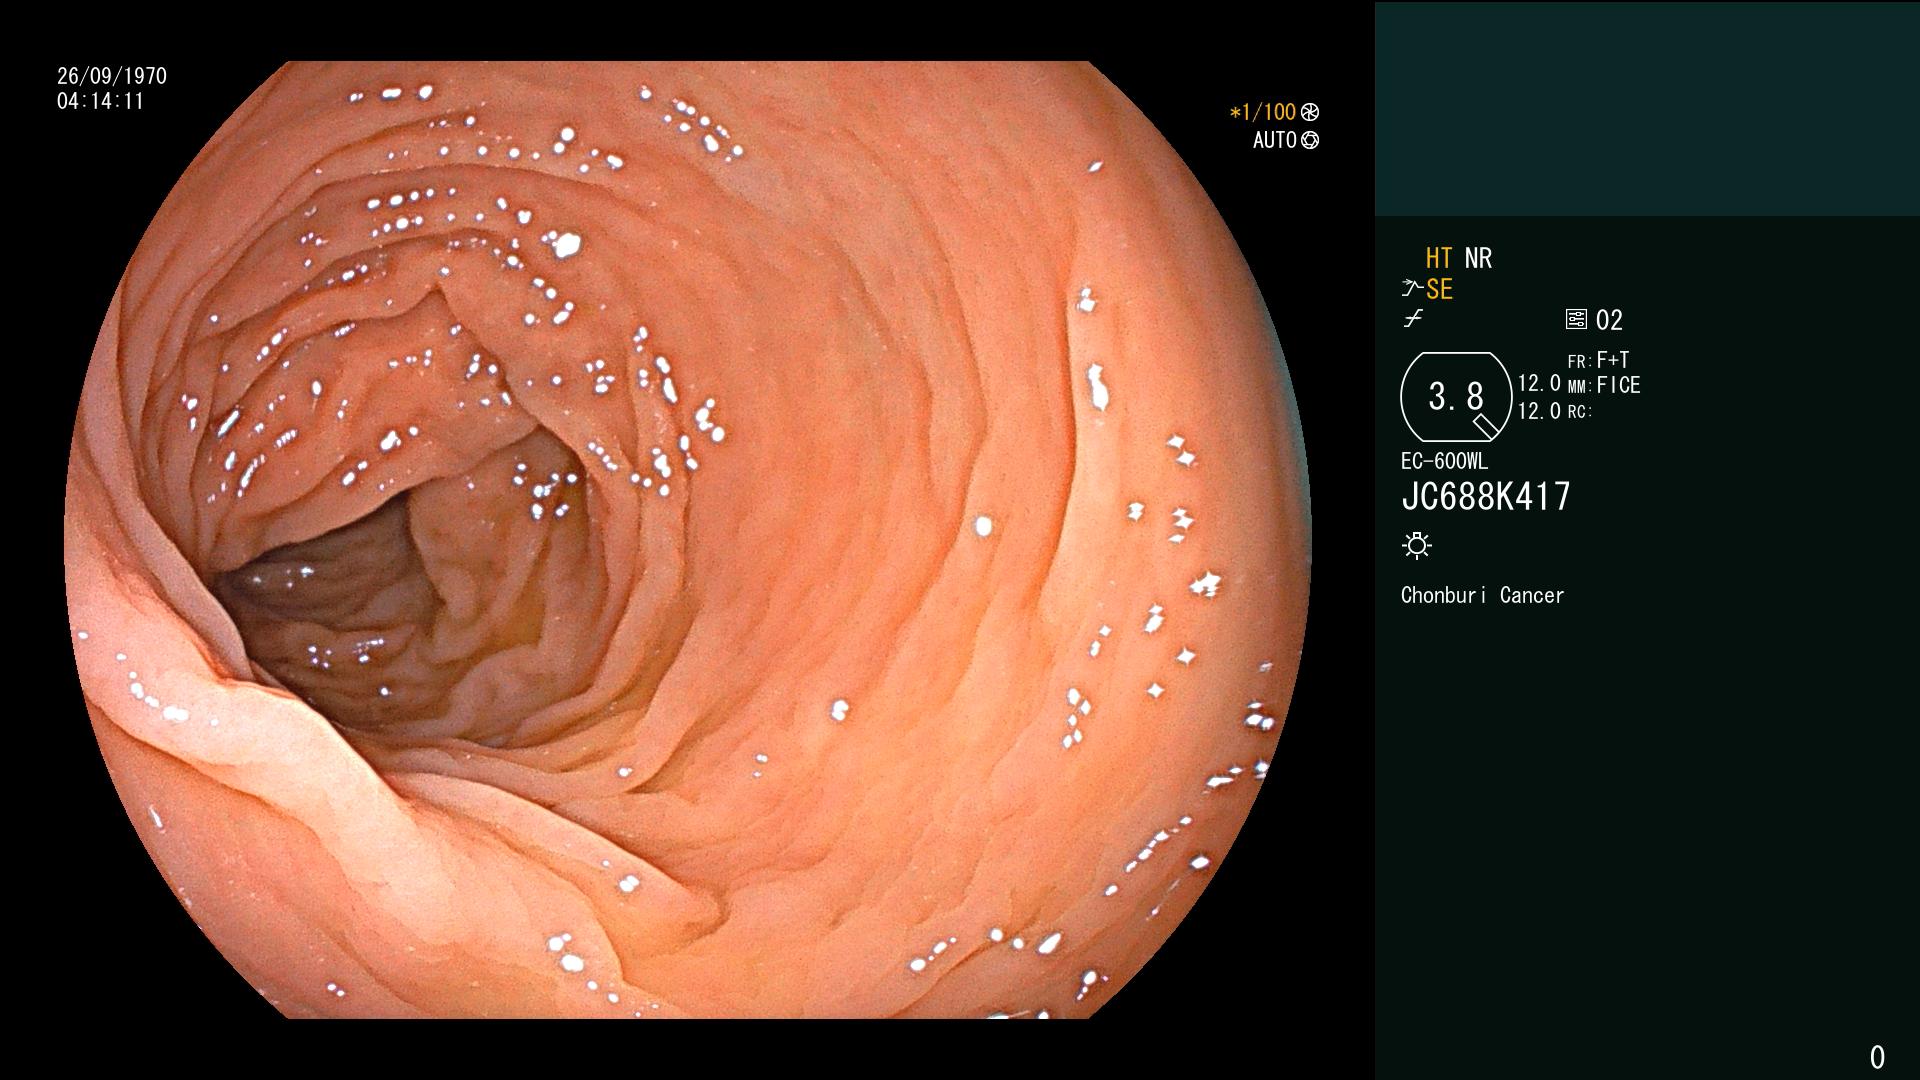1920x1080 pixels.
Task: Click the settings sliders icon beside 02
Action: pos(1576,320)
